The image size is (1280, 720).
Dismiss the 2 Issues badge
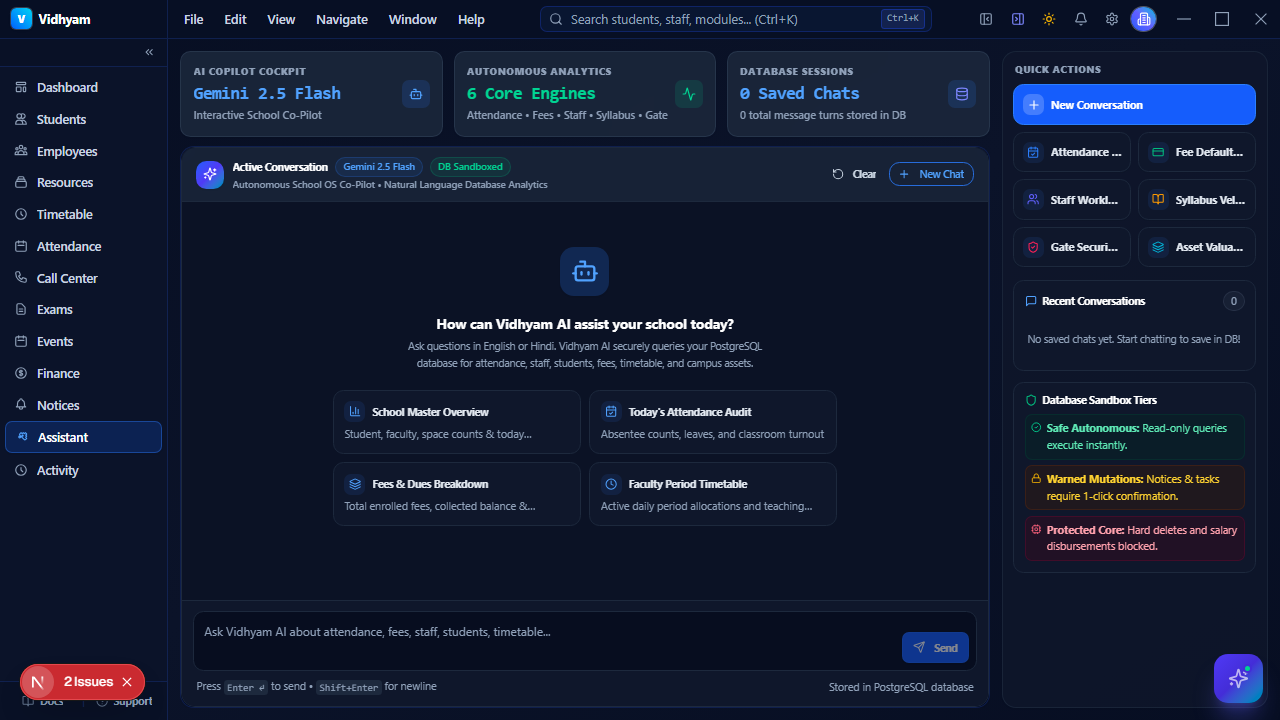(x=127, y=682)
